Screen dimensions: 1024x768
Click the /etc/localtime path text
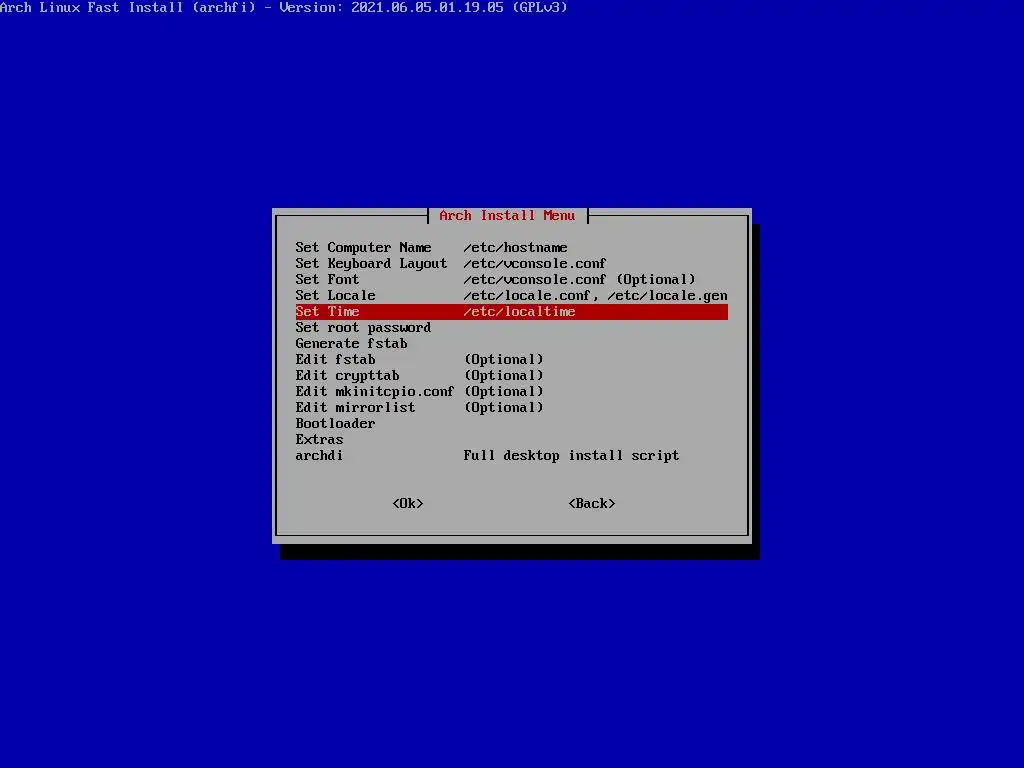pyautogui.click(x=519, y=312)
